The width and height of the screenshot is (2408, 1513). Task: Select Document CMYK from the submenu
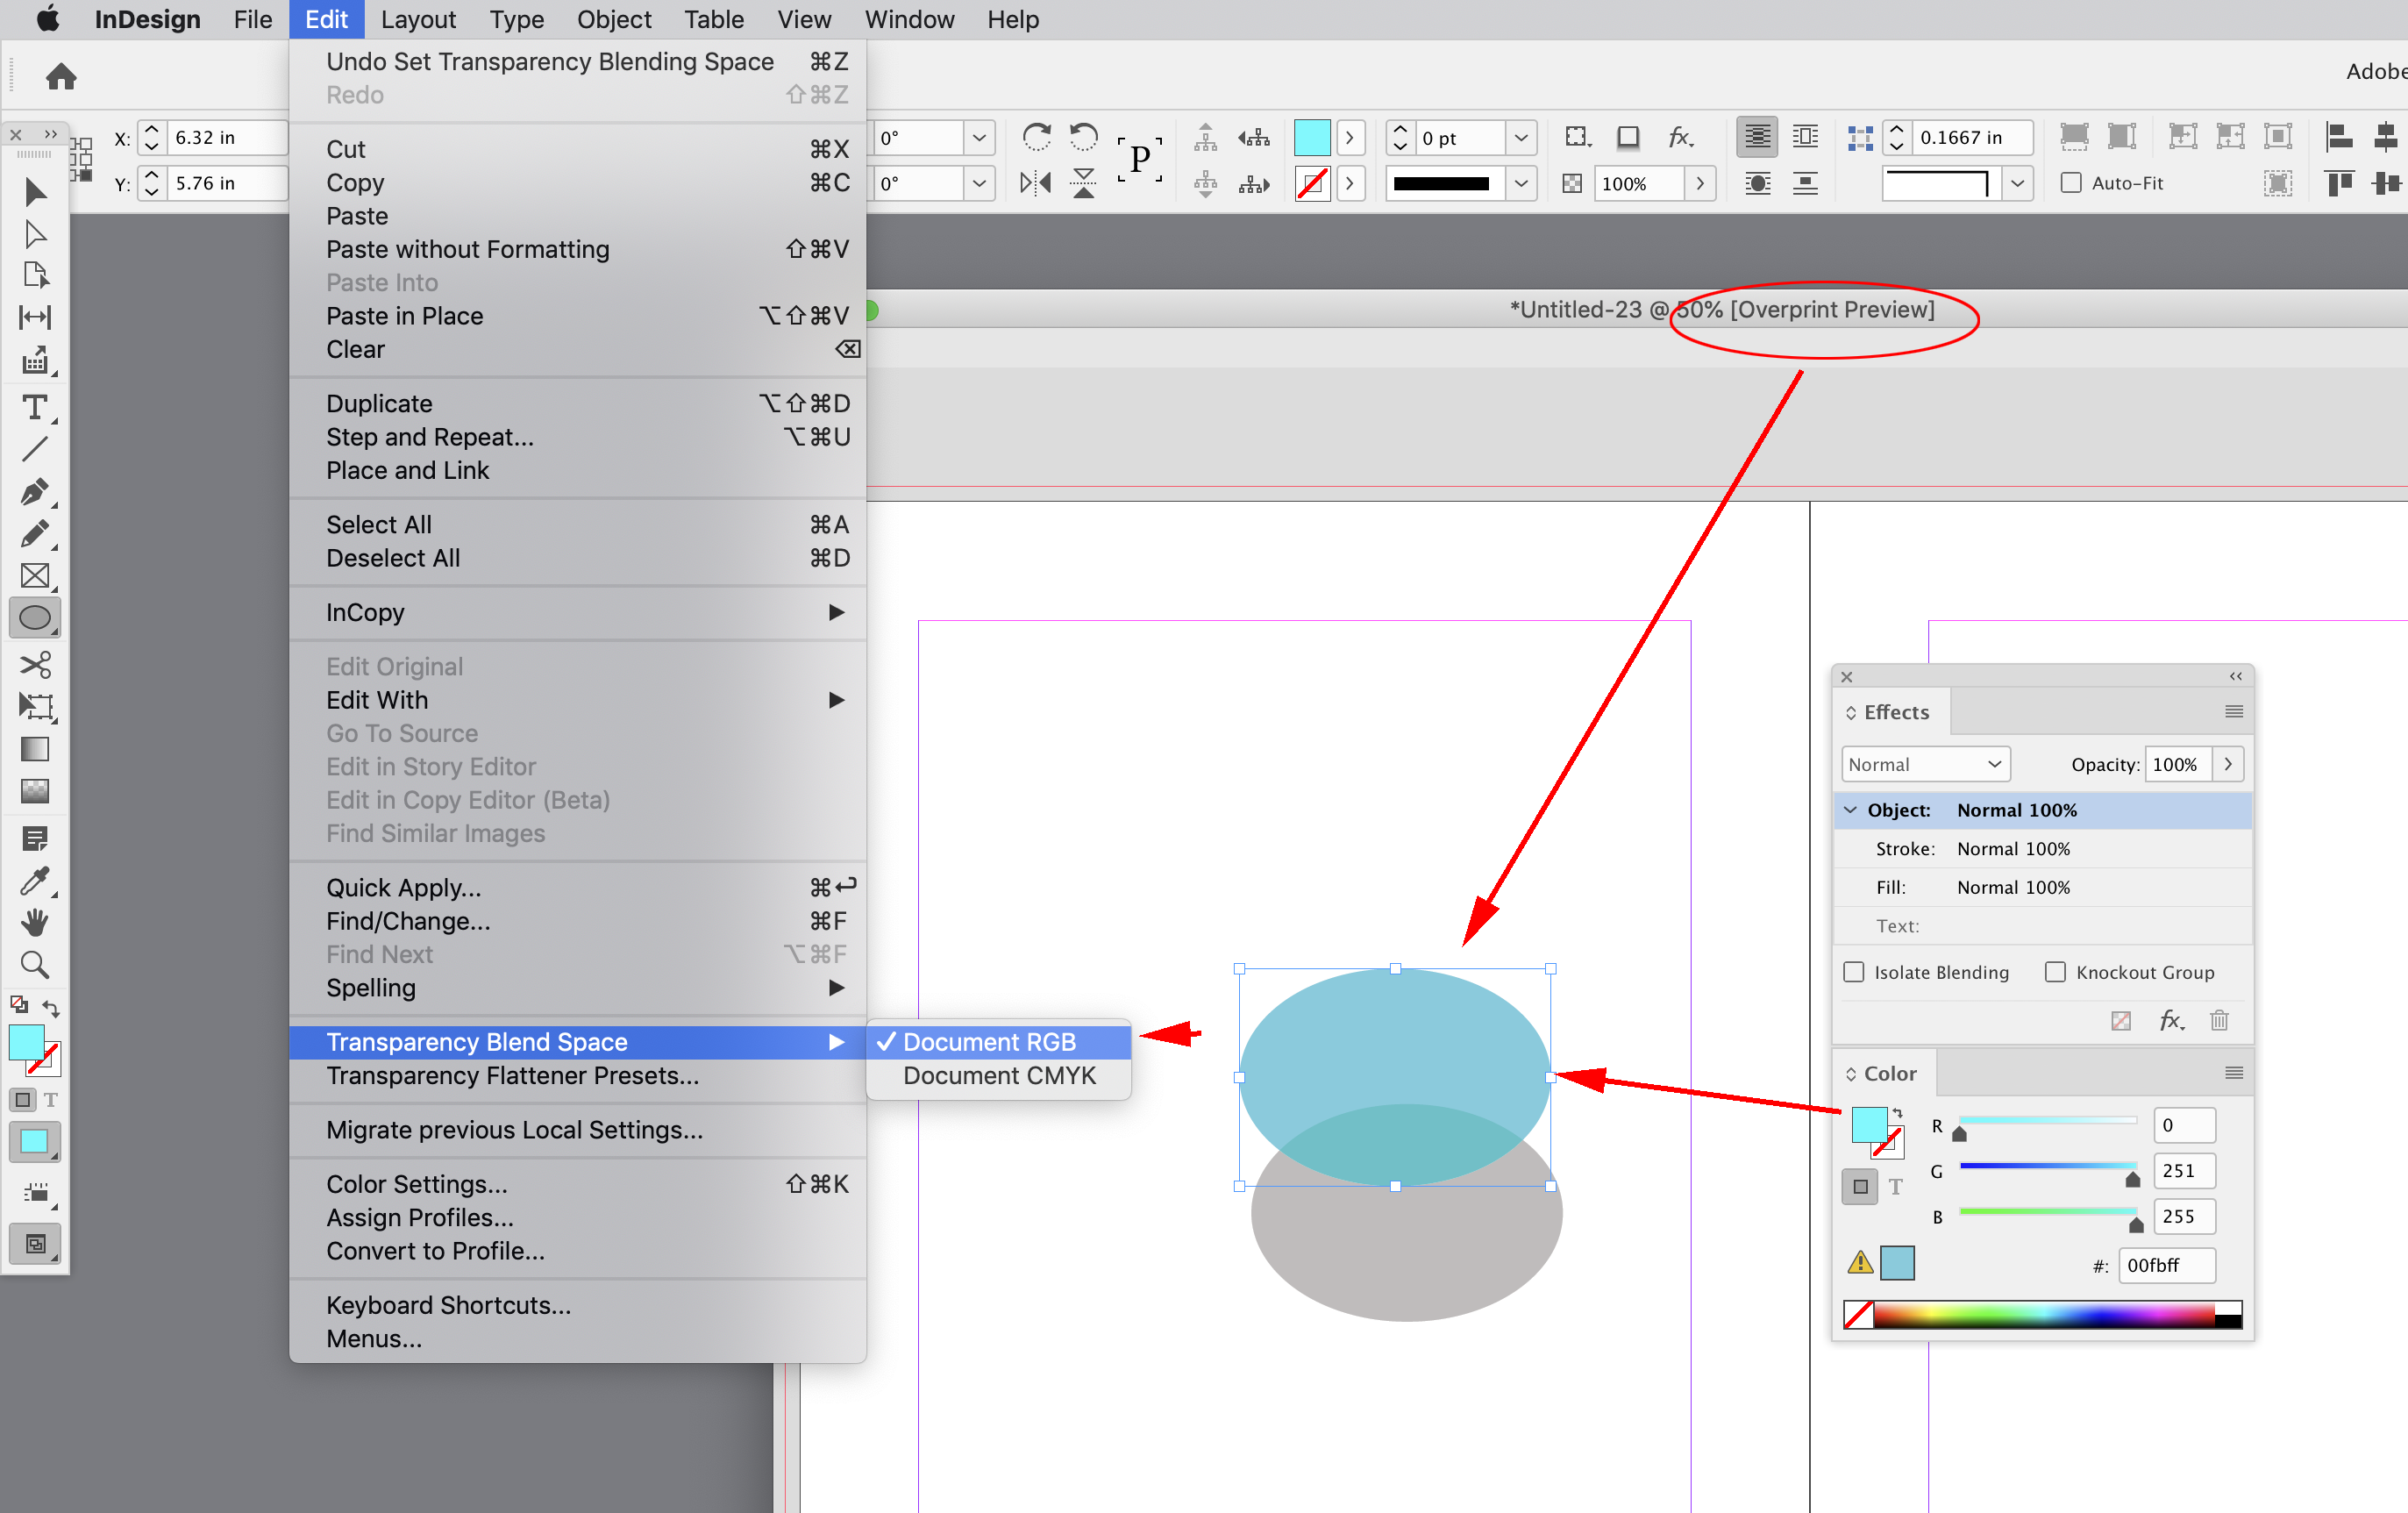pos(997,1075)
